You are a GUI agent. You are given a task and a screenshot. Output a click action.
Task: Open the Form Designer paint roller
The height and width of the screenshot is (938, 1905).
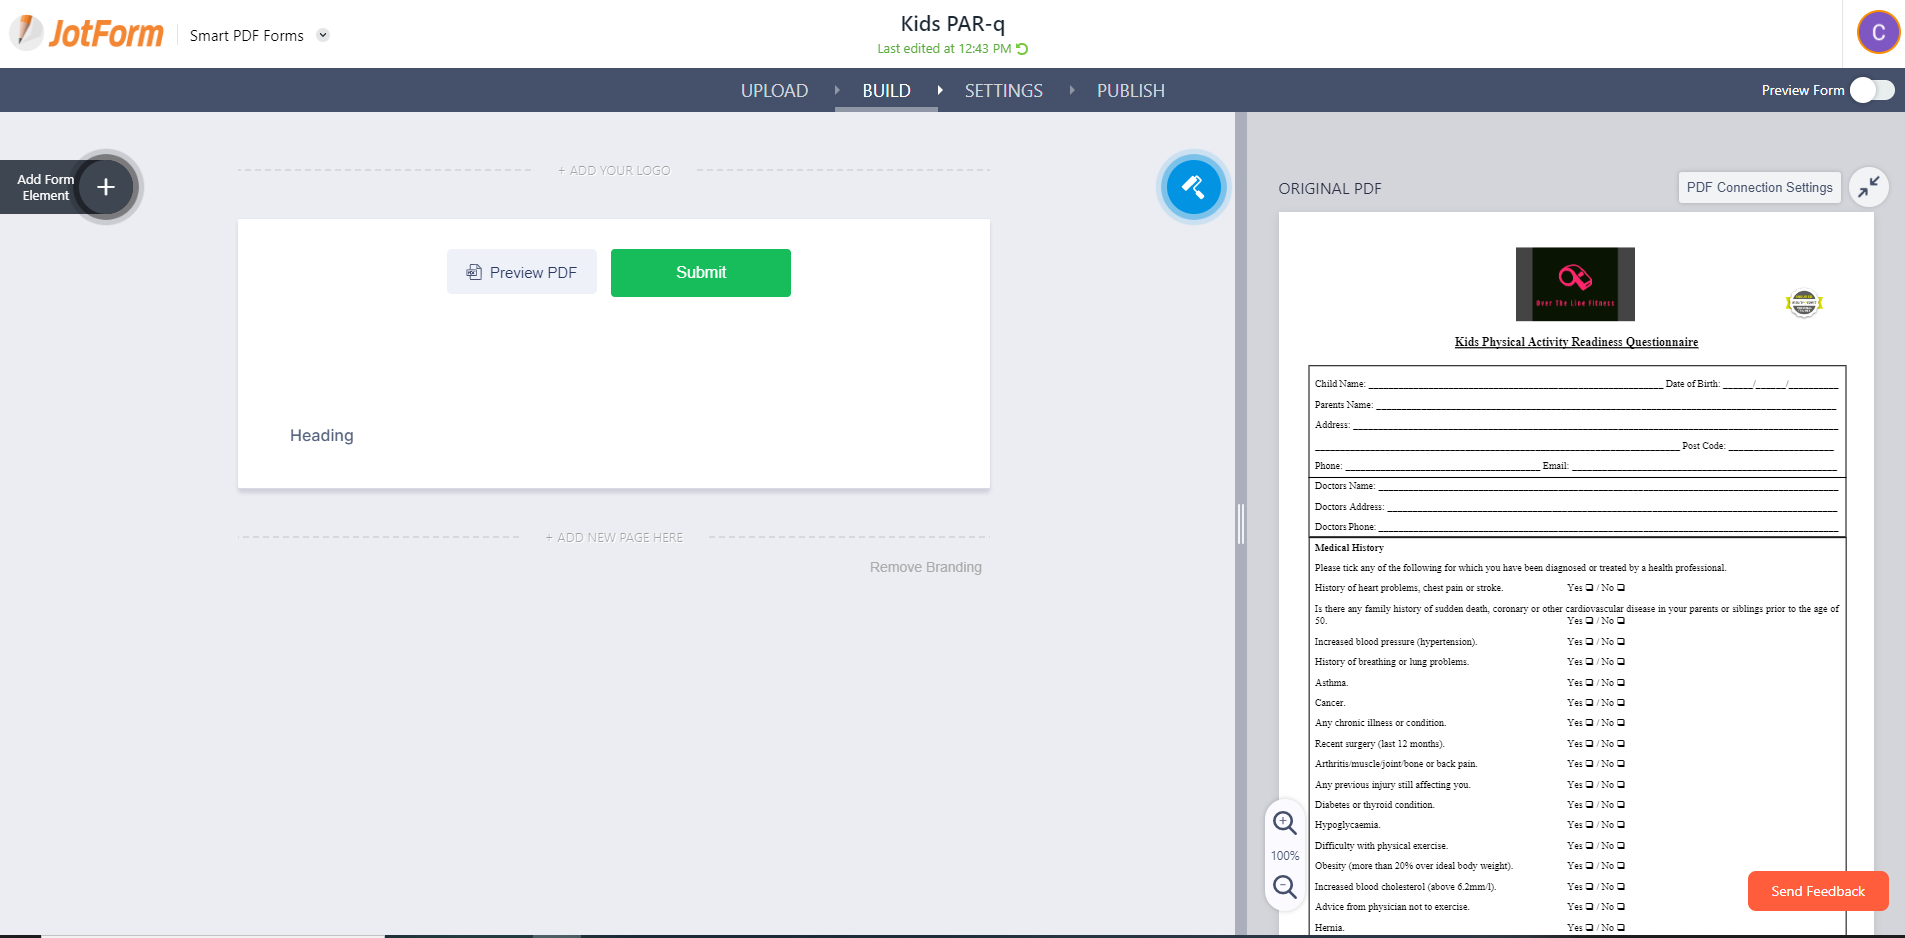click(1192, 187)
